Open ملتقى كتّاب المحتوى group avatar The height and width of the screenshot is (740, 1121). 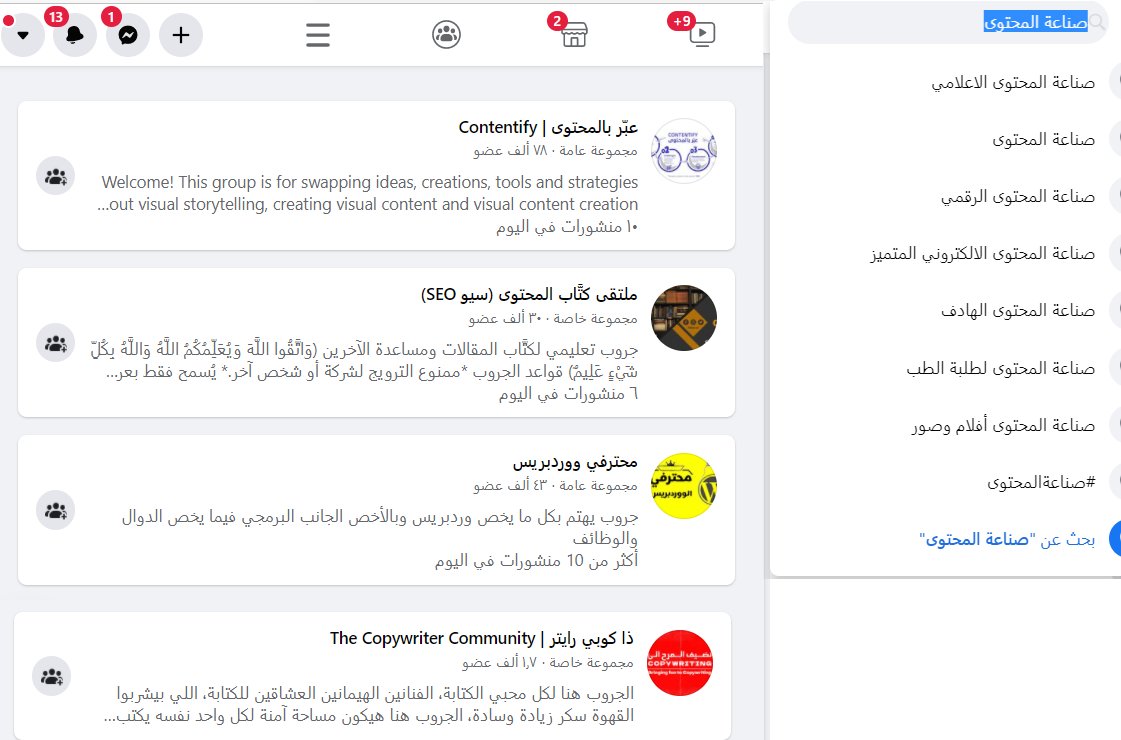tap(683, 318)
